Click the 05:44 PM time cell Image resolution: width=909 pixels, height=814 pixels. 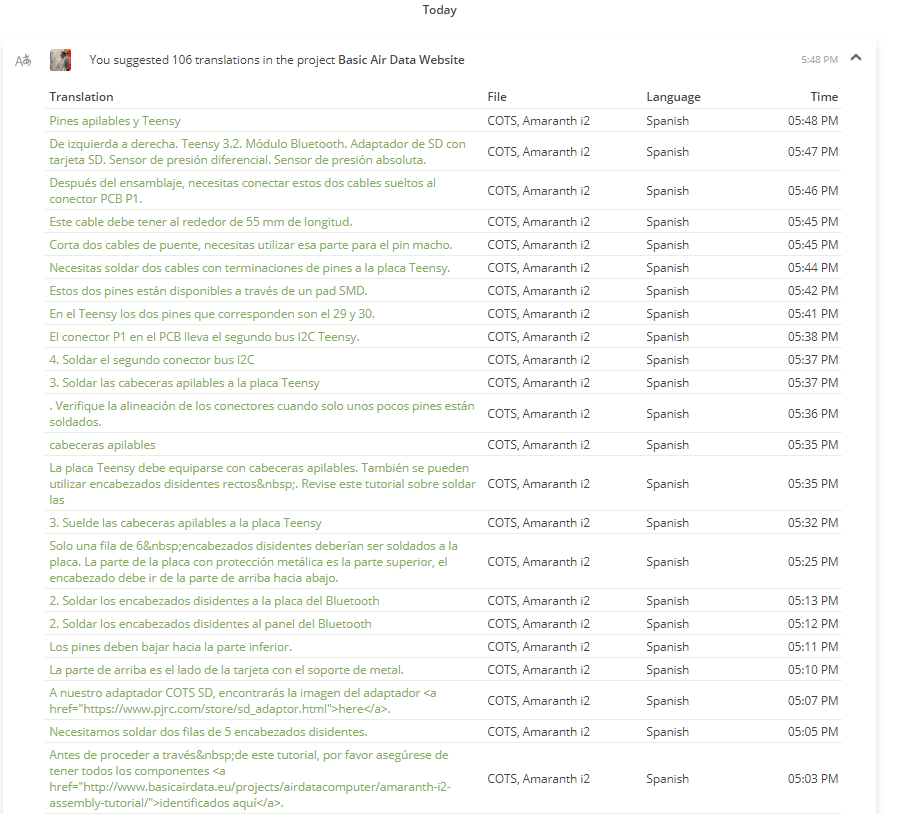[813, 268]
